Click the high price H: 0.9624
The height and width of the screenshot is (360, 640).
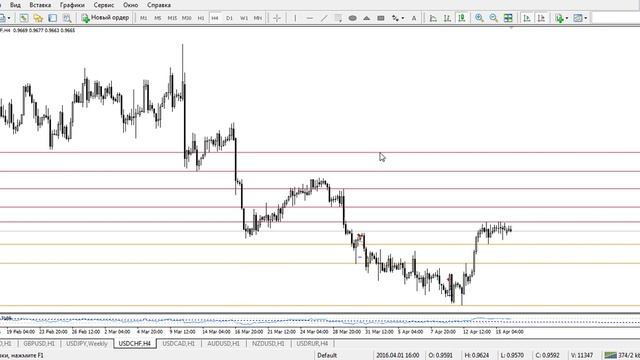[477, 356]
